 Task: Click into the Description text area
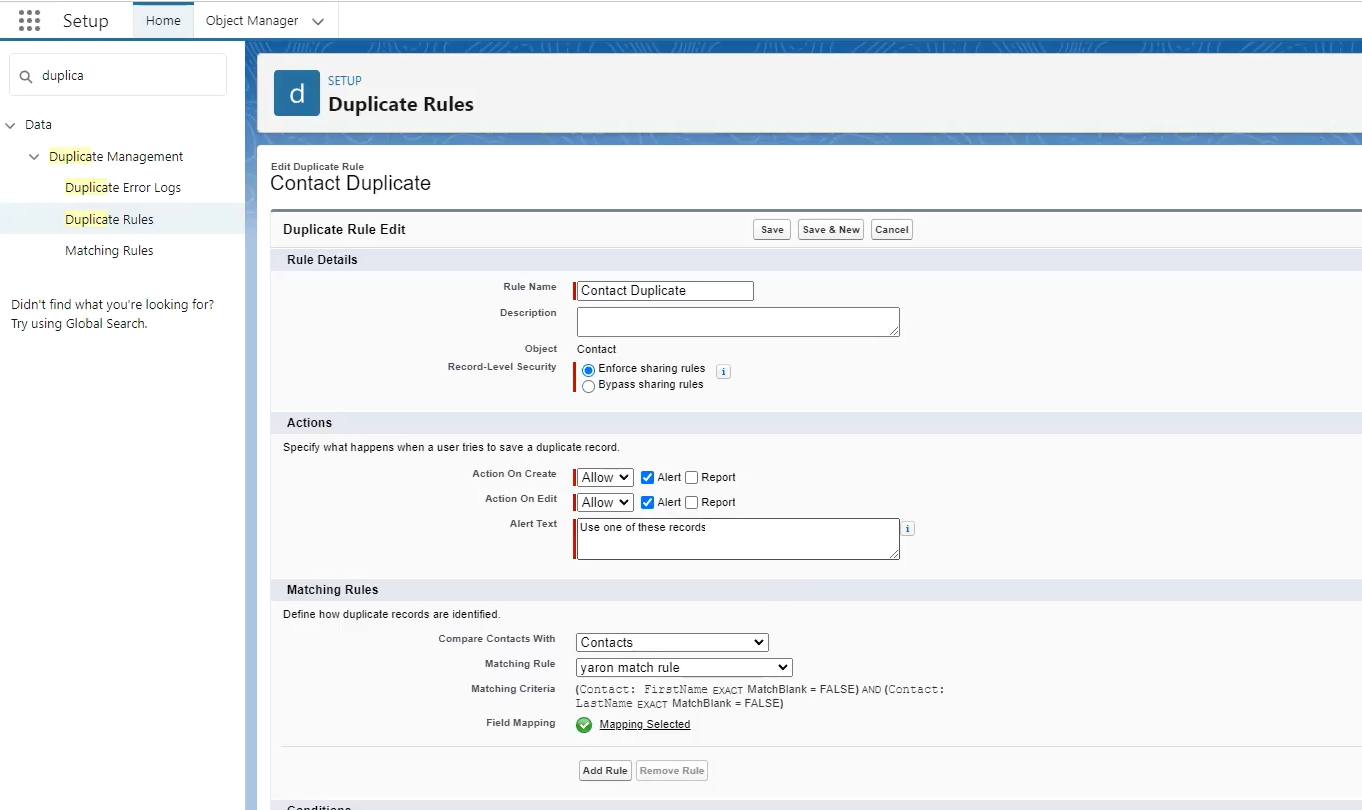click(738, 322)
